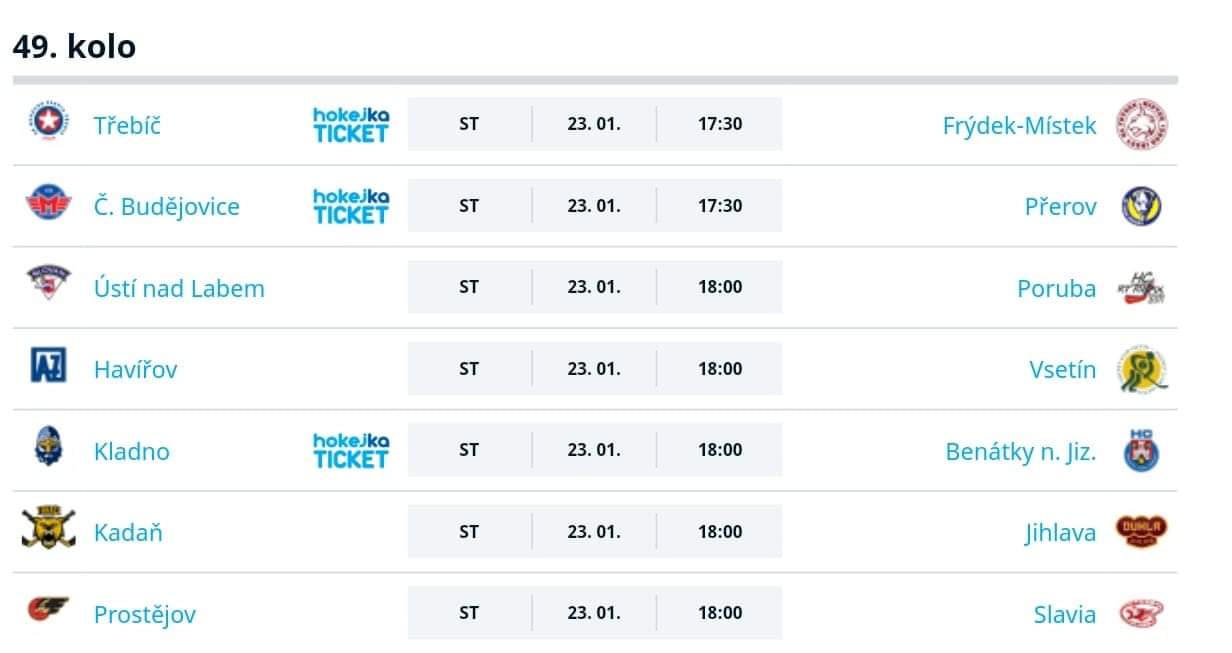The height and width of the screenshot is (653, 1232).
Task: Click the Jihlava Dukla team logo
Action: coord(1142,531)
